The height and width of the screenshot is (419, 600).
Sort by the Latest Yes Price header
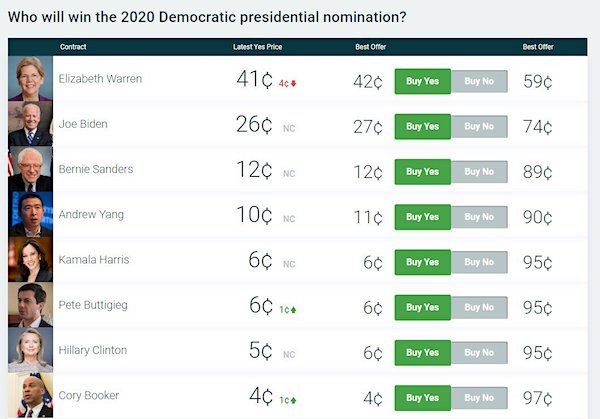(x=258, y=47)
